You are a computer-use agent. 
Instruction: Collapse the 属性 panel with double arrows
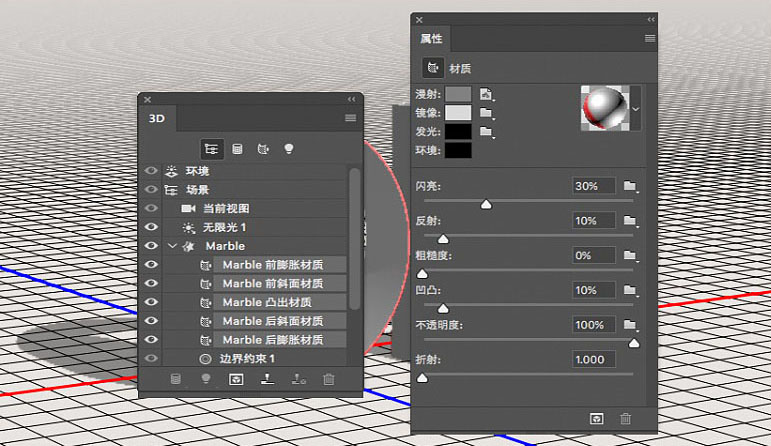click(x=651, y=20)
